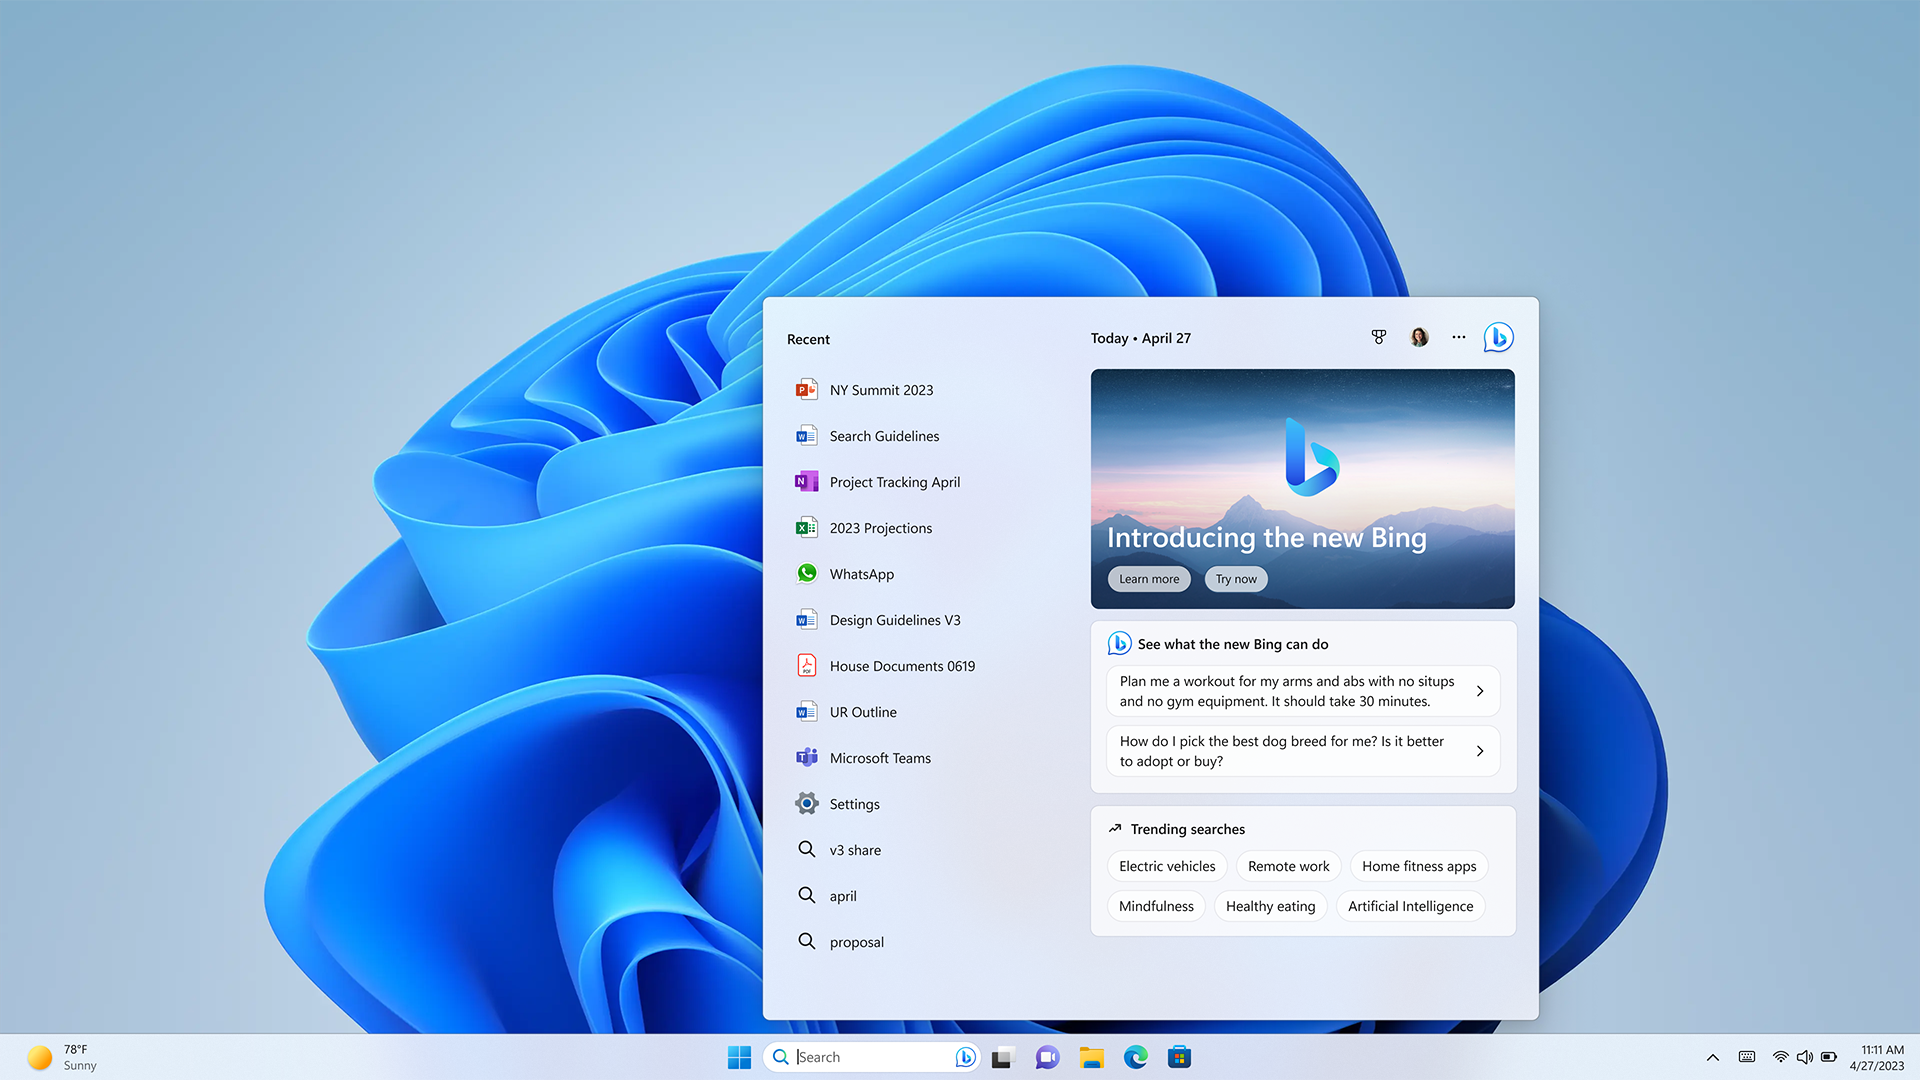Click the Healthy eating trending tag
Viewport: 1920px width, 1080px height.
[1270, 906]
